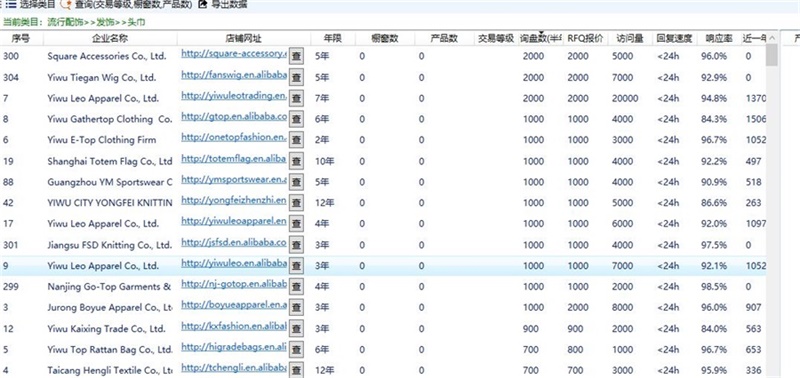Open the gtop.en.alibaba store link
This screenshot has width=800, height=378.
pyautogui.click(x=234, y=117)
